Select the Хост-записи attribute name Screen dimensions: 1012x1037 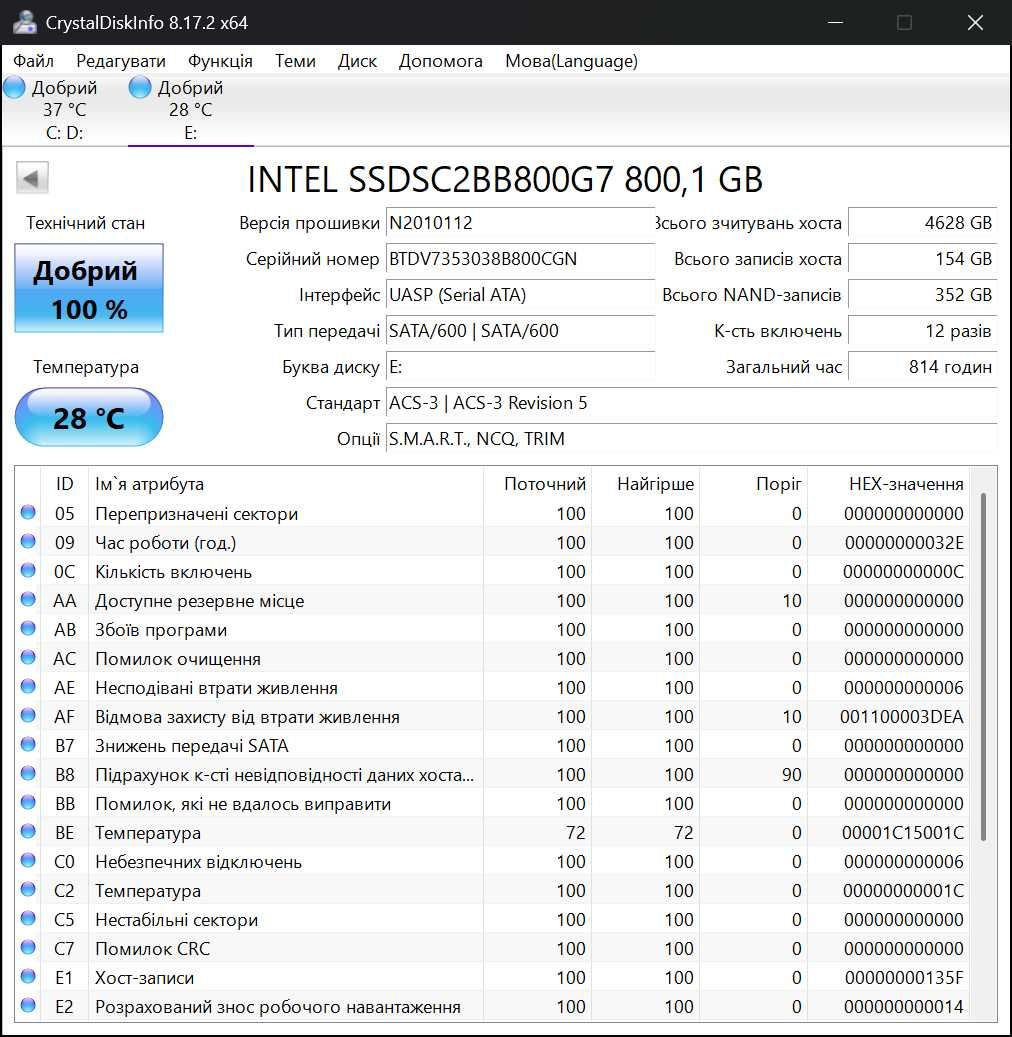coord(145,978)
